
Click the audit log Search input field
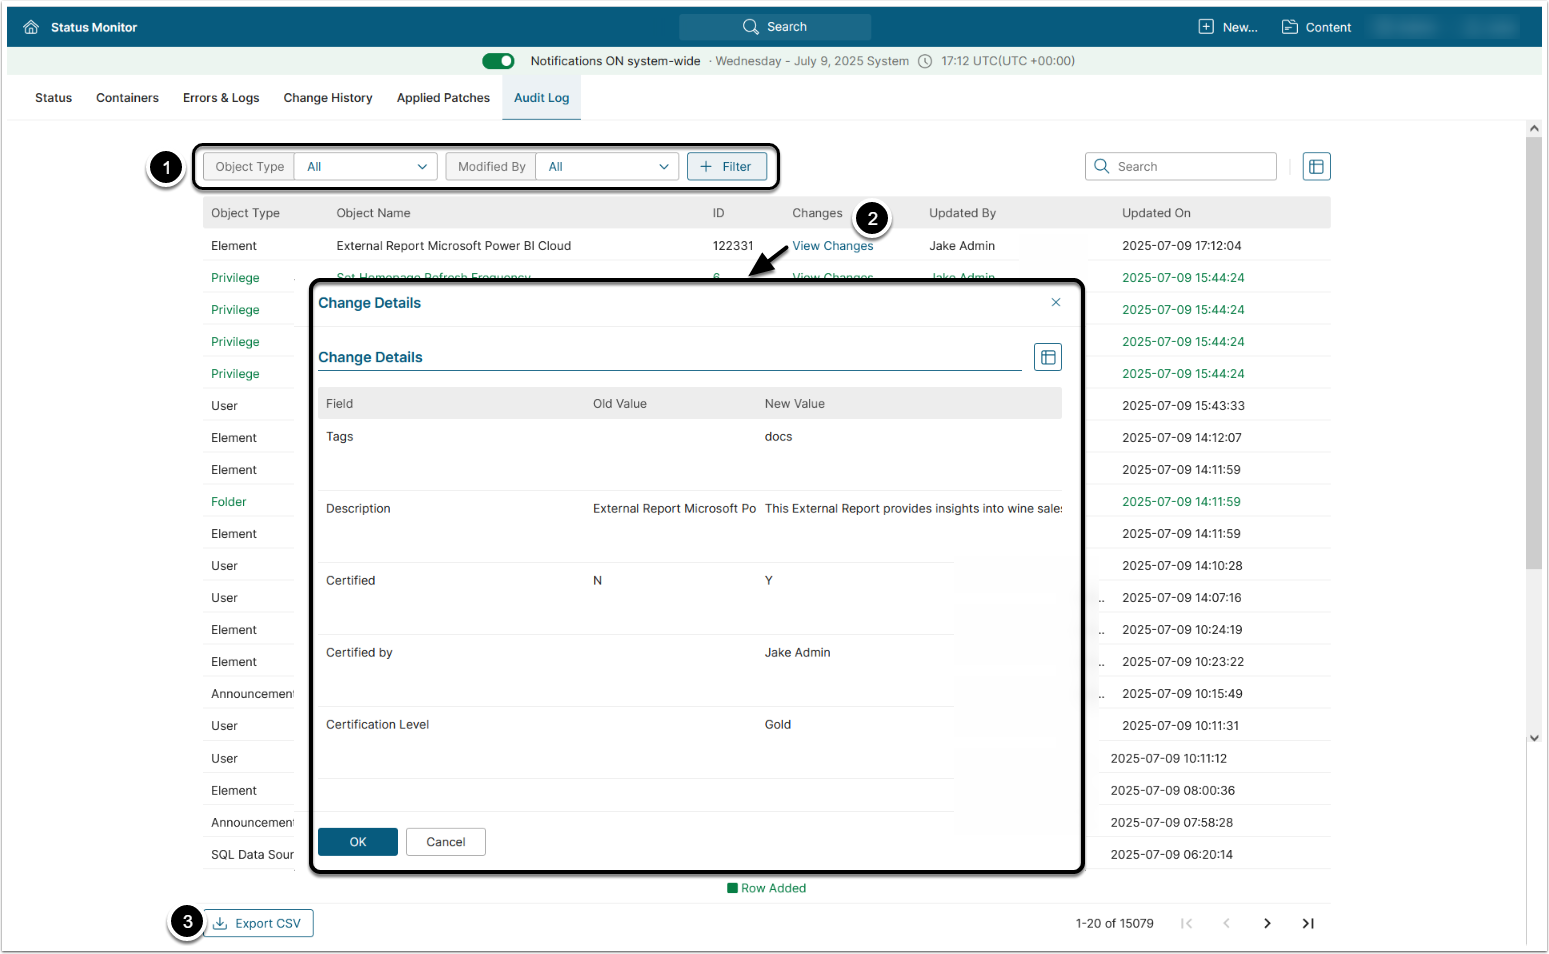[1190, 167]
